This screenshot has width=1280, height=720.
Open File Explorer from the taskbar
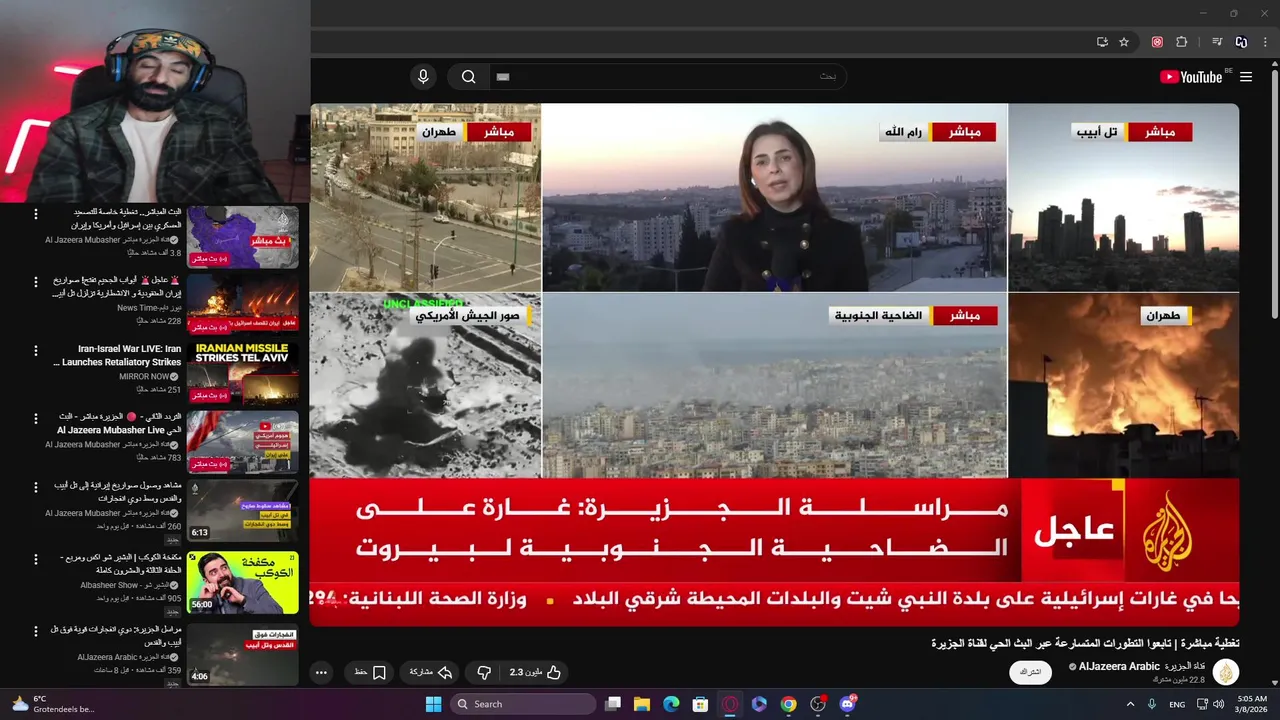(642, 704)
